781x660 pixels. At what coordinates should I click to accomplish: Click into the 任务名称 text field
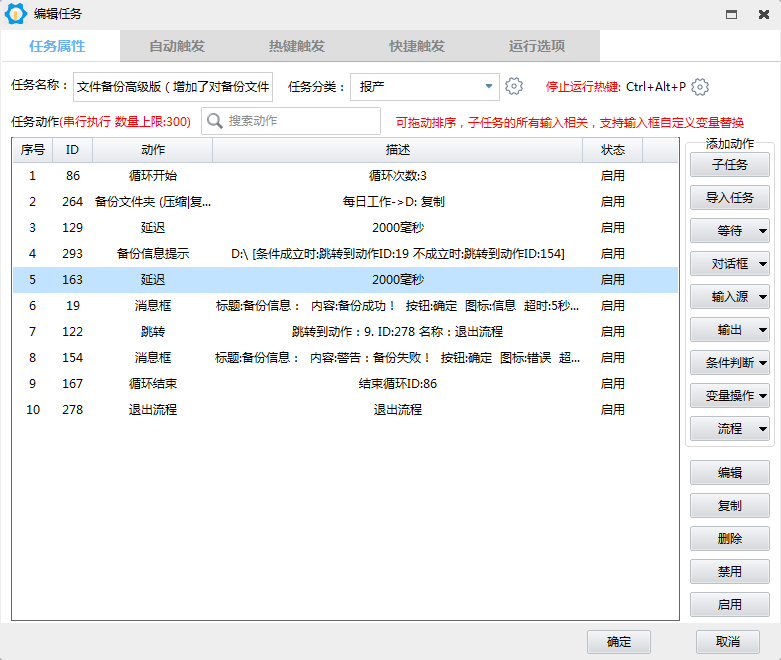173,87
